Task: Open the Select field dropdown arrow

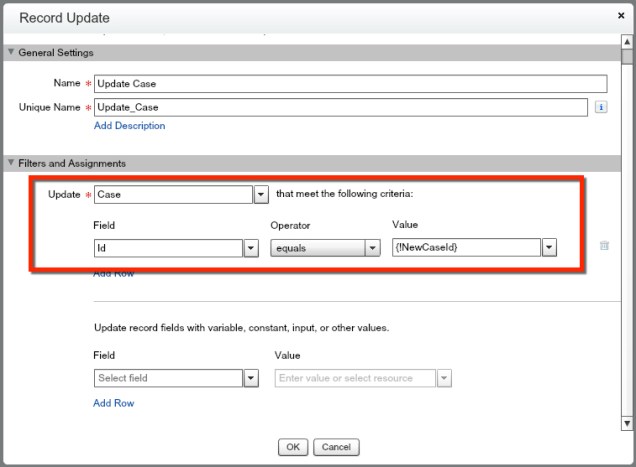Action: pos(251,378)
